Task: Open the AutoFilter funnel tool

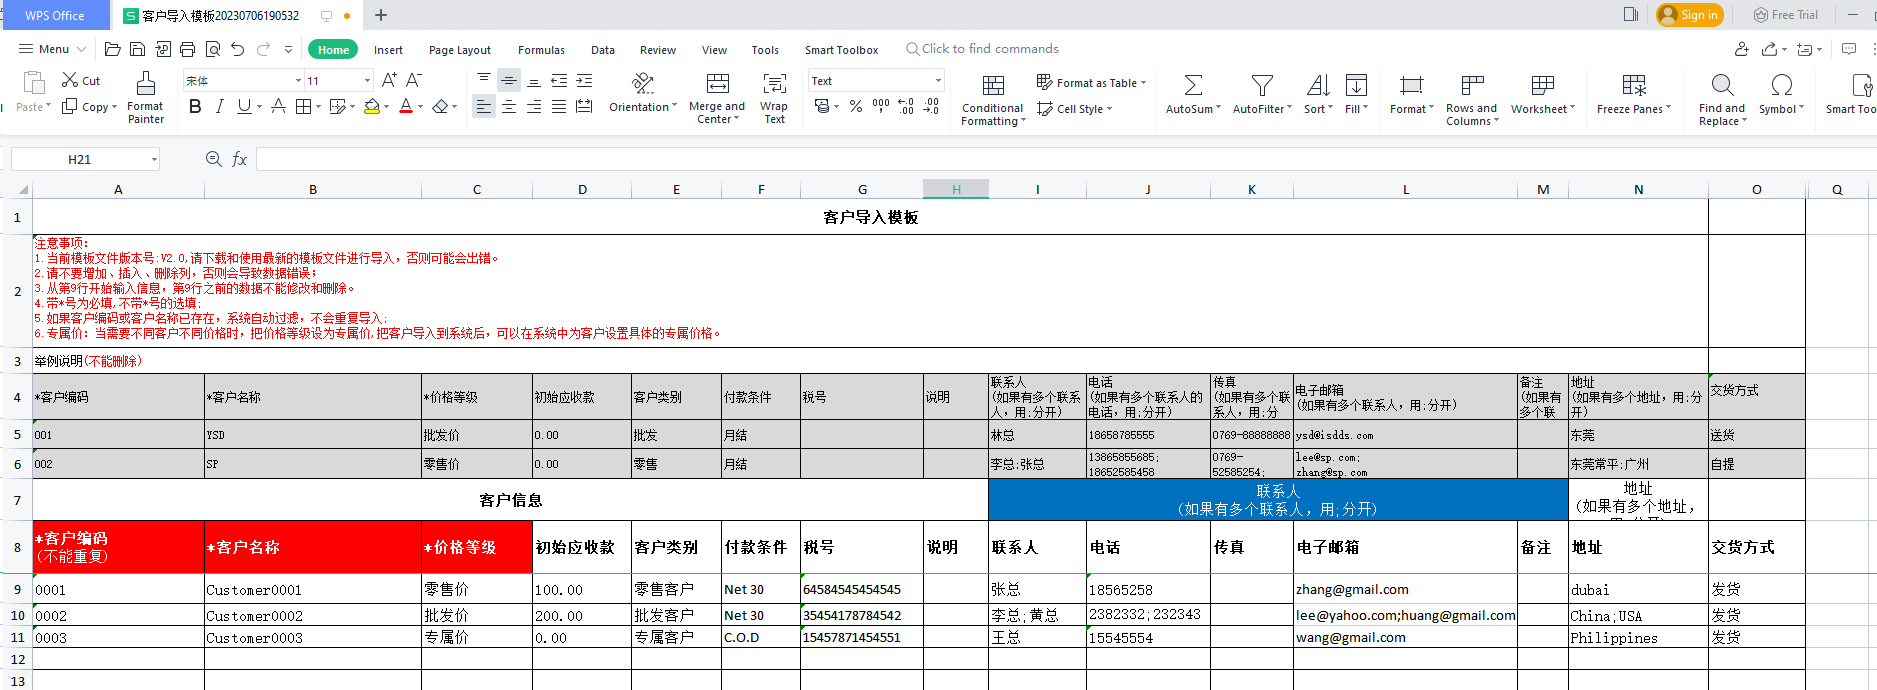Action: 1262,86
